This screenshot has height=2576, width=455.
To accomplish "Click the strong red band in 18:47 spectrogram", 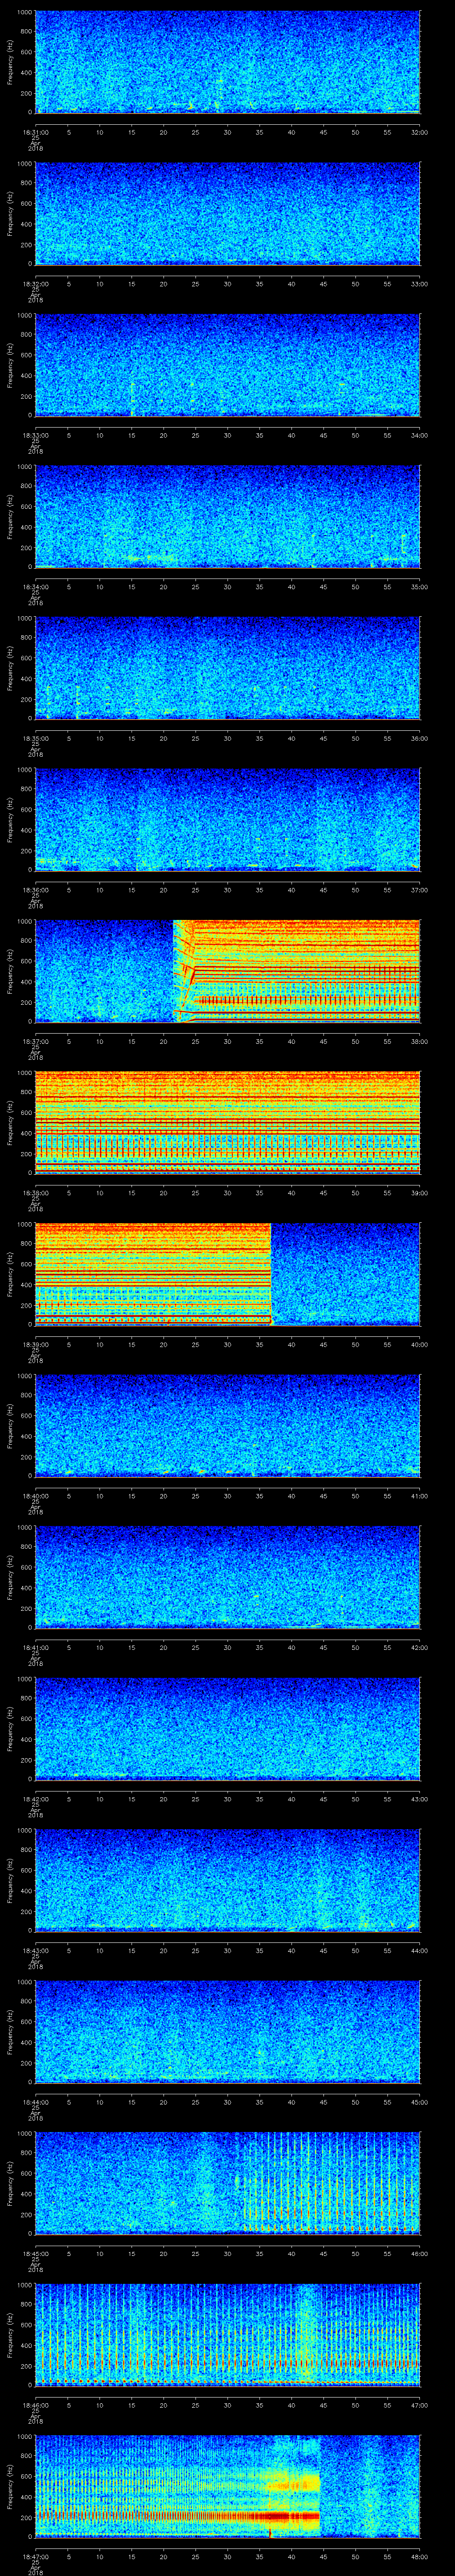I will coord(200,2507).
